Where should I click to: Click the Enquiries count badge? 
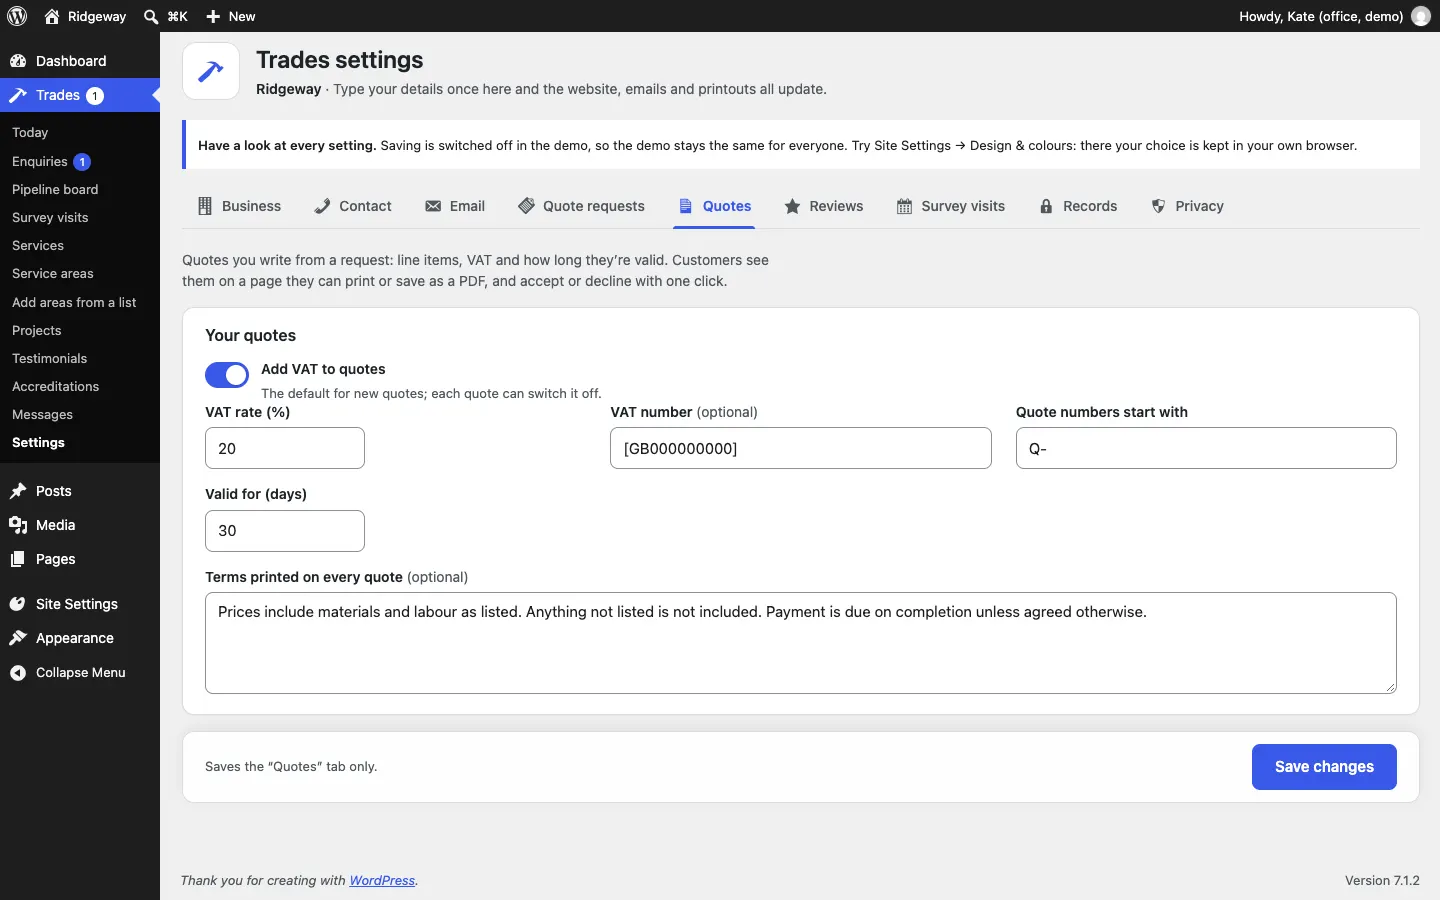pos(82,161)
